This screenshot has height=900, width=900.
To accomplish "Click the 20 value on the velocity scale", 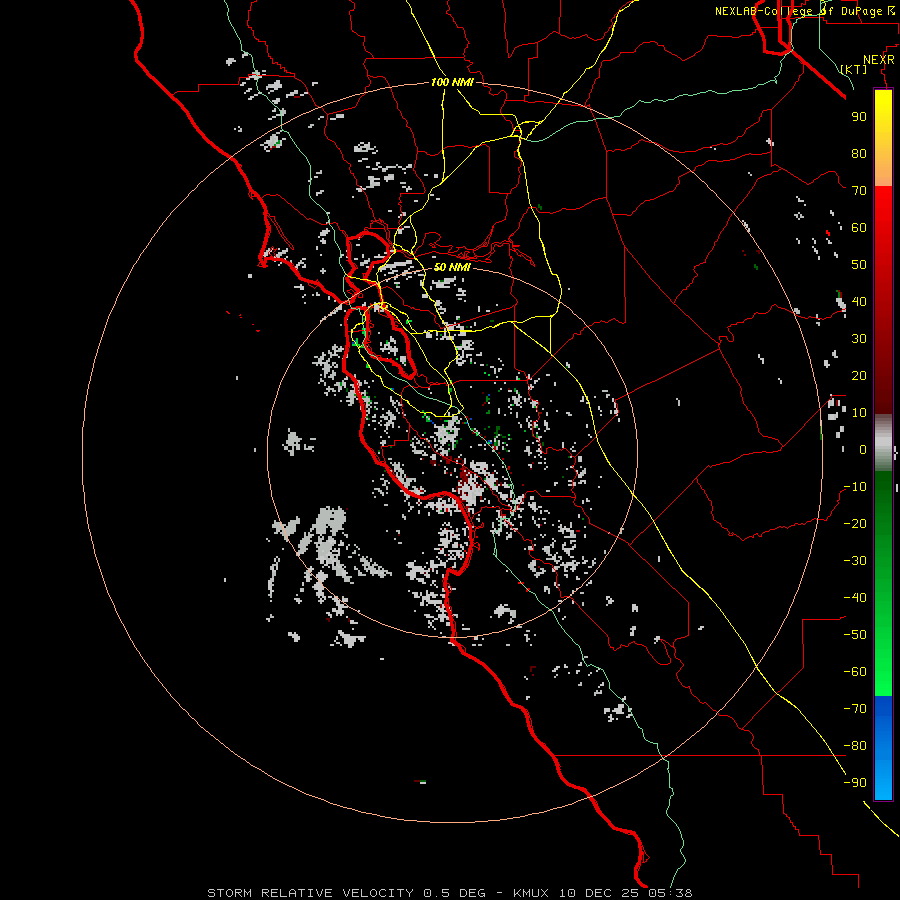I will click(859, 375).
